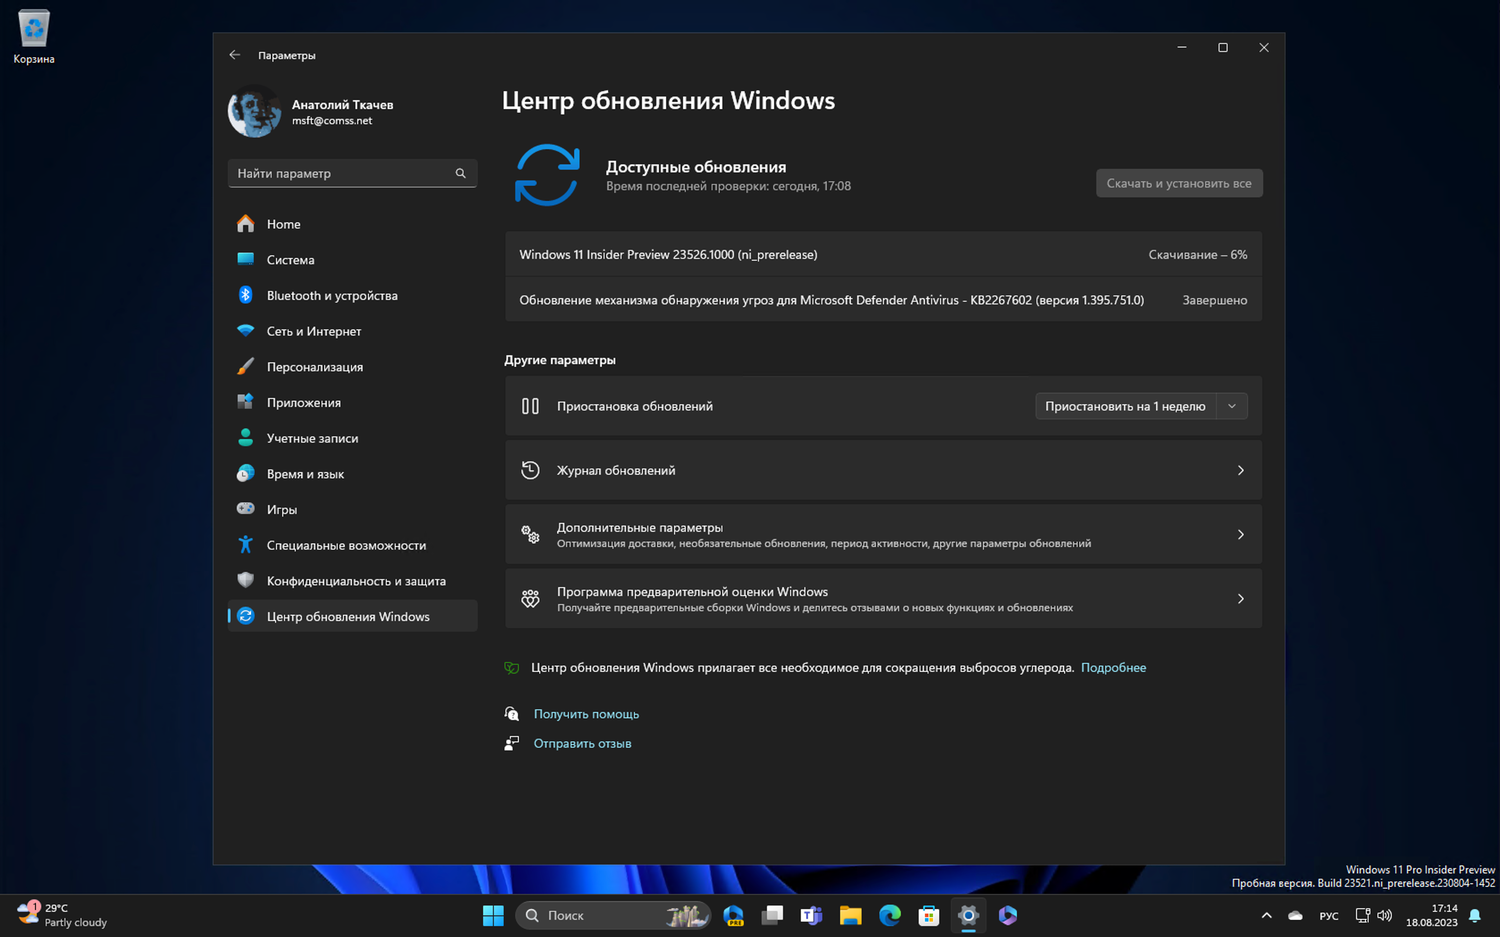The width and height of the screenshot is (1500, 937).
Task: Click the gear icon for Дополнительные параметры
Action: (530, 534)
